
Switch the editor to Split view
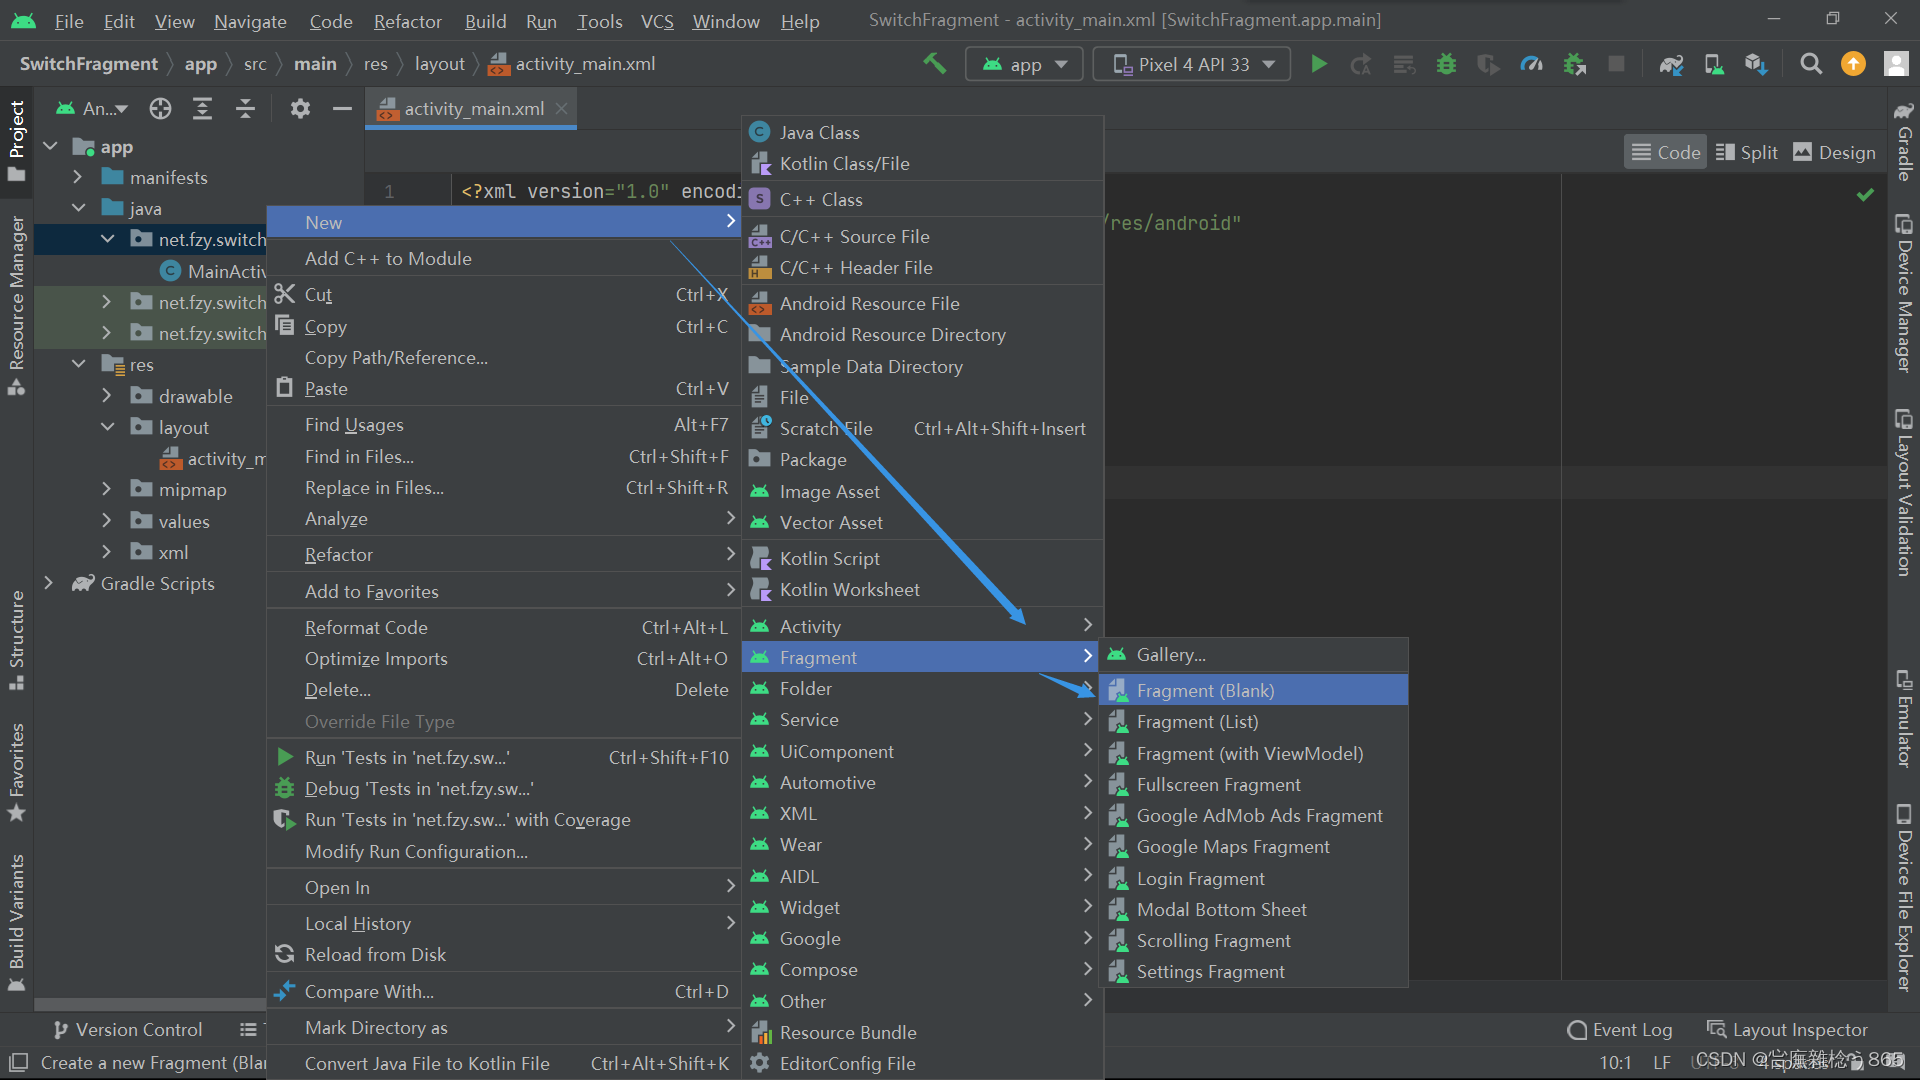point(1746,152)
